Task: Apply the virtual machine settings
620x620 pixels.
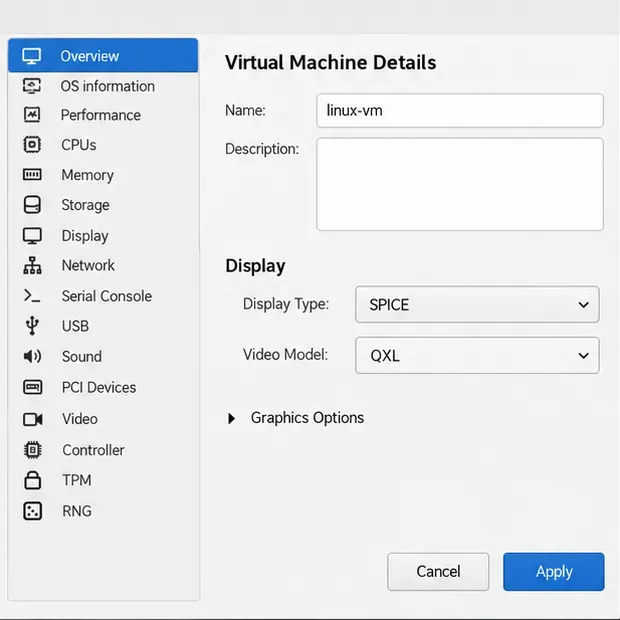Action: tap(554, 572)
